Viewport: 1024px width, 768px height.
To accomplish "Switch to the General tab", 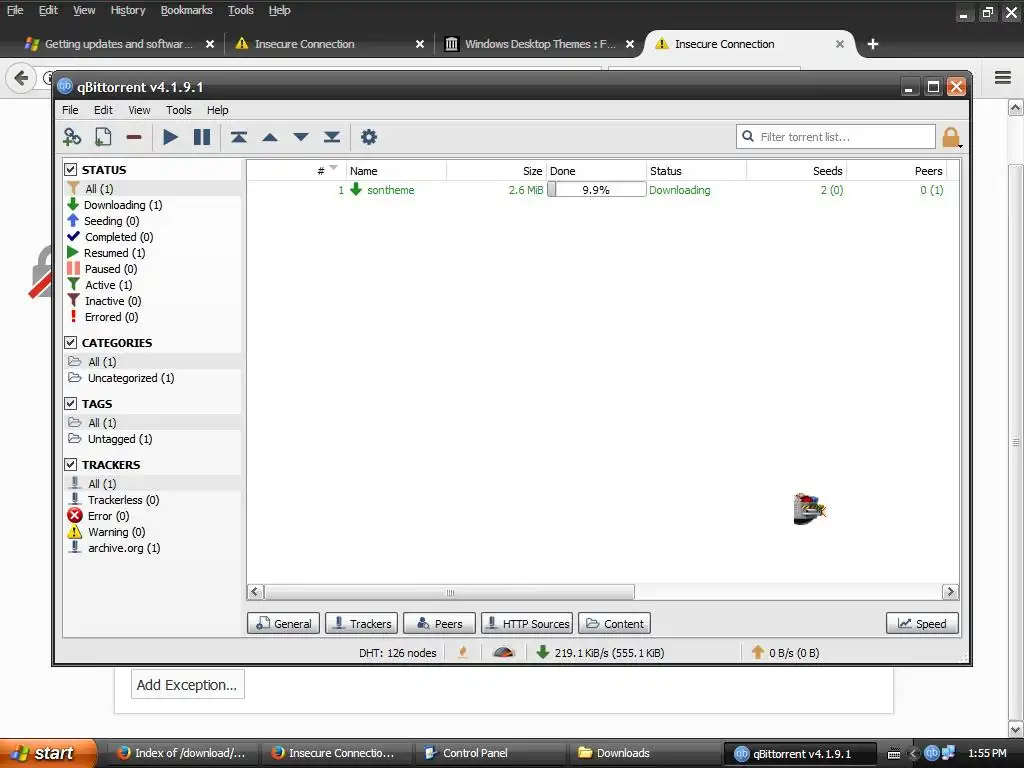I will [x=283, y=623].
